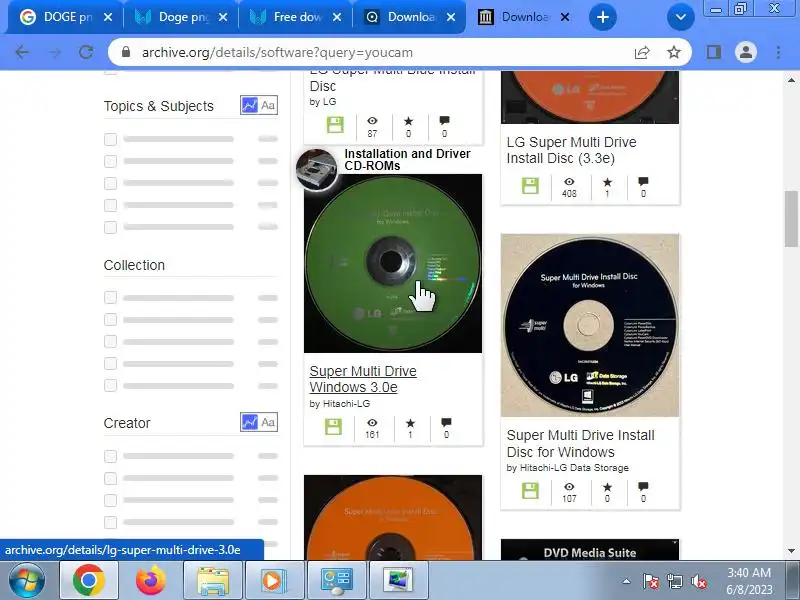Bookmark this page with the star icon

[x=674, y=52]
